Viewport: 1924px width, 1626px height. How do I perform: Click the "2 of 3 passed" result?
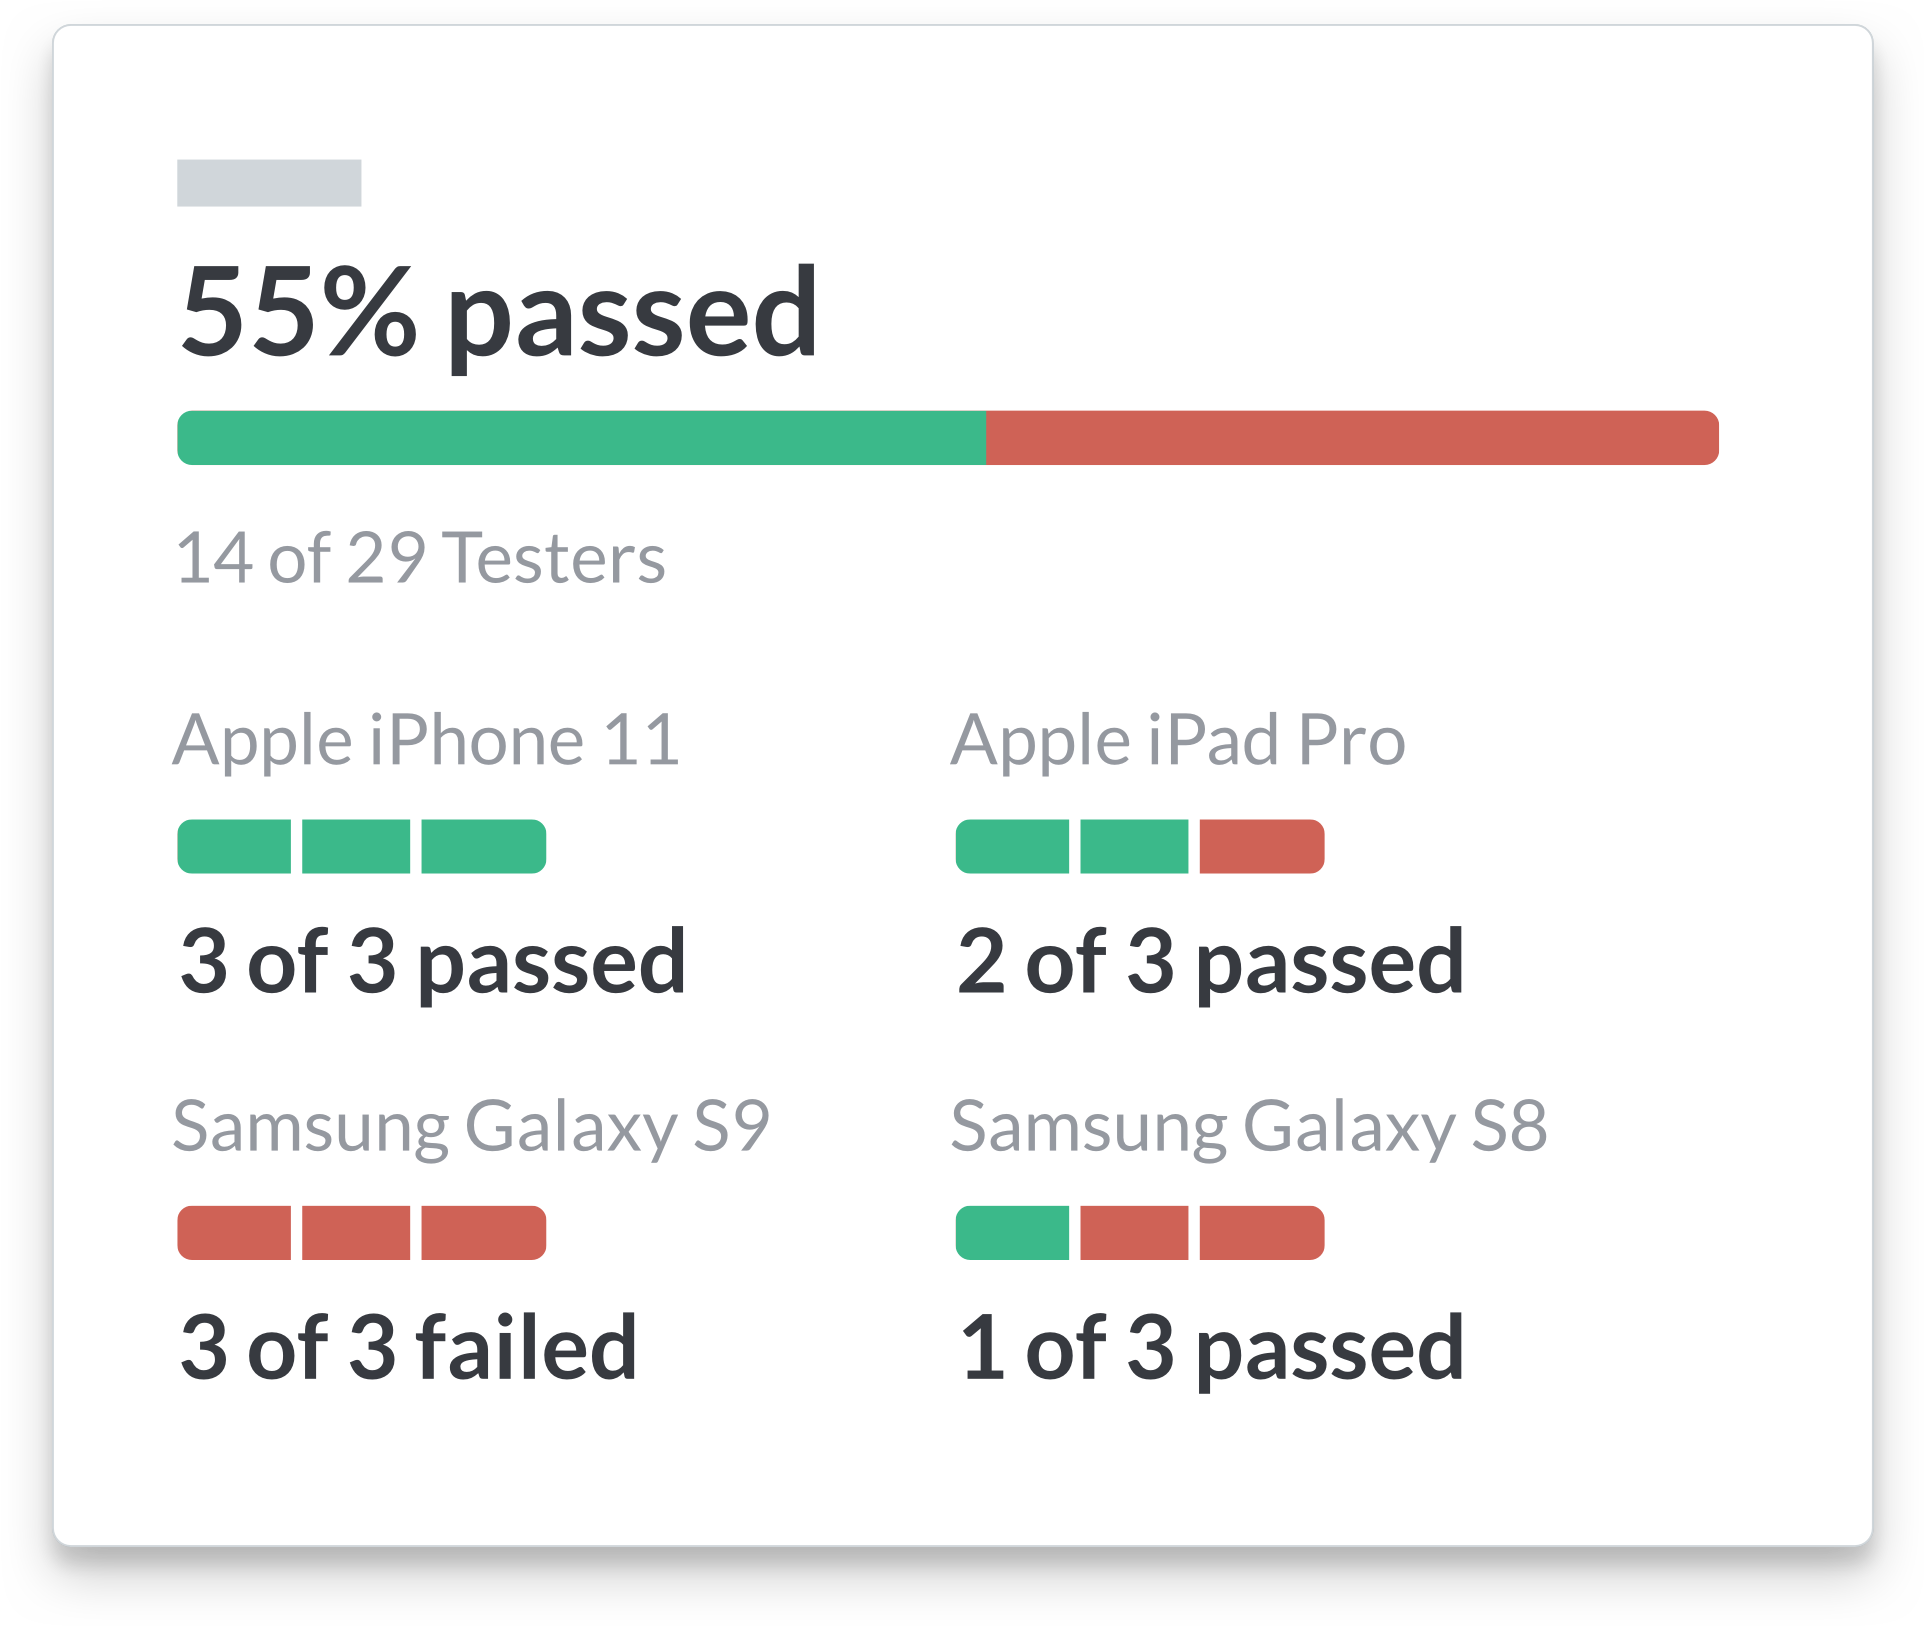point(1210,961)
